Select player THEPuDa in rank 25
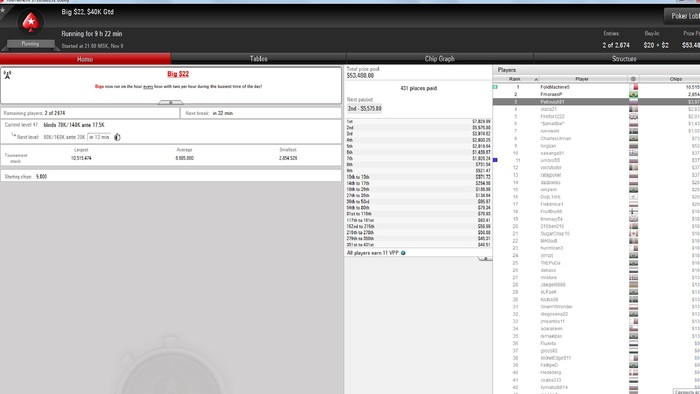Screen dimensions: 700x394 [550, 263]
